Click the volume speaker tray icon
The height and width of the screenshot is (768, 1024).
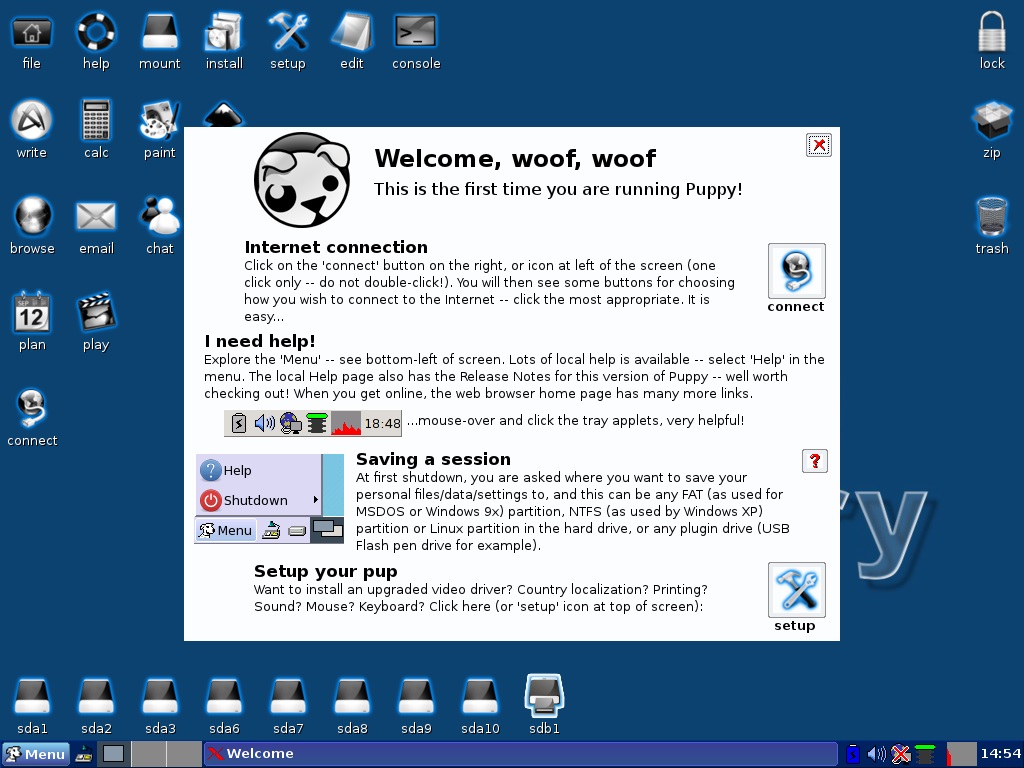(876, 754)
